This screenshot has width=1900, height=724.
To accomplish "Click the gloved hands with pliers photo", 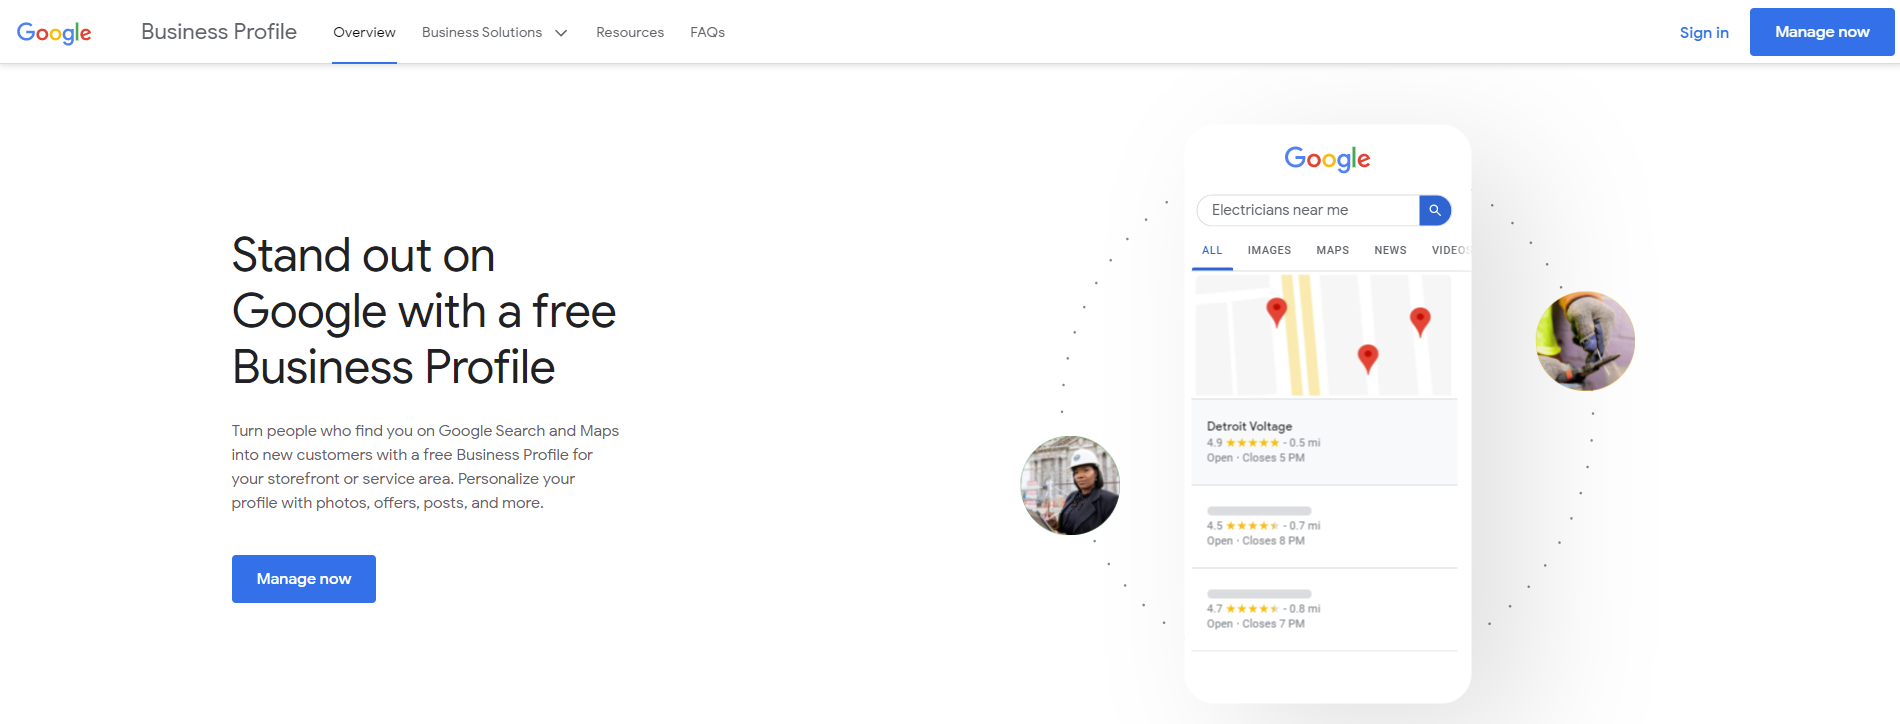I will (1585, 341).
